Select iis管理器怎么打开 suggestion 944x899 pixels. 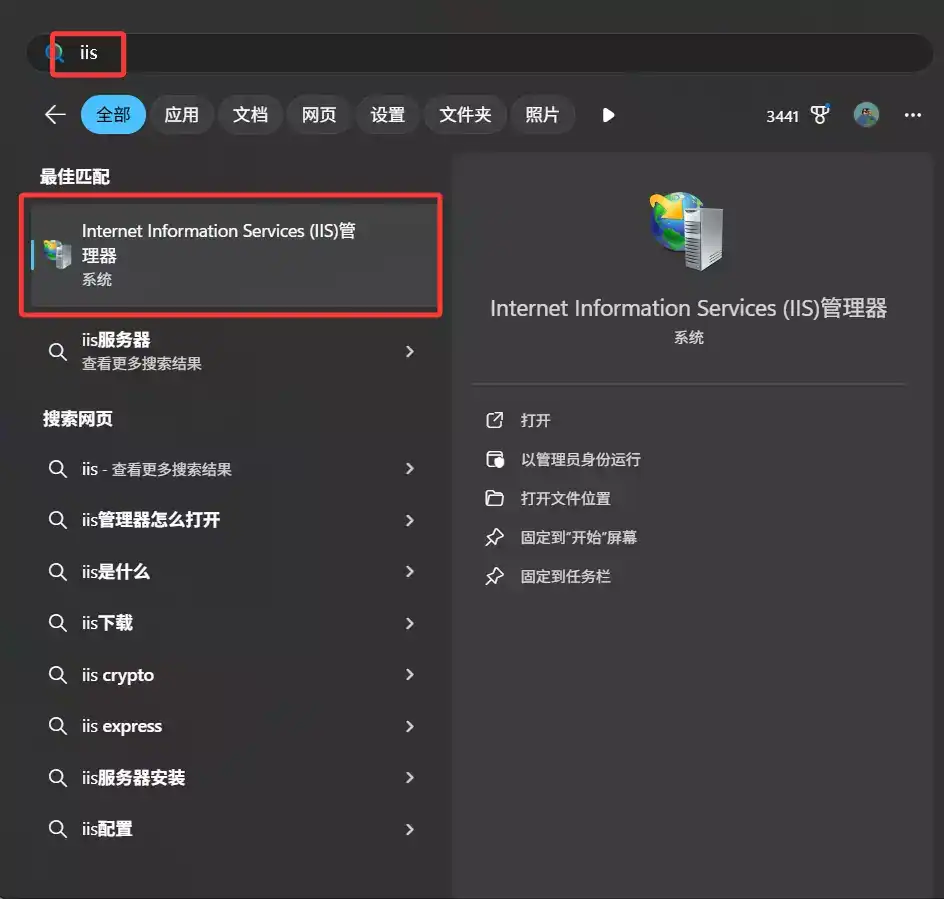[234, 520]
